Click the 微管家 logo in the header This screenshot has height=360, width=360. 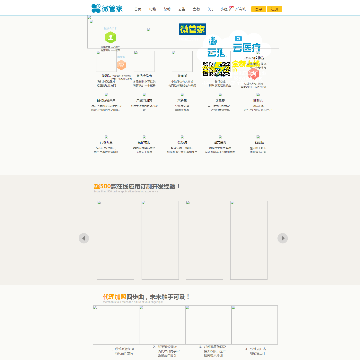[x=107, y=8]
